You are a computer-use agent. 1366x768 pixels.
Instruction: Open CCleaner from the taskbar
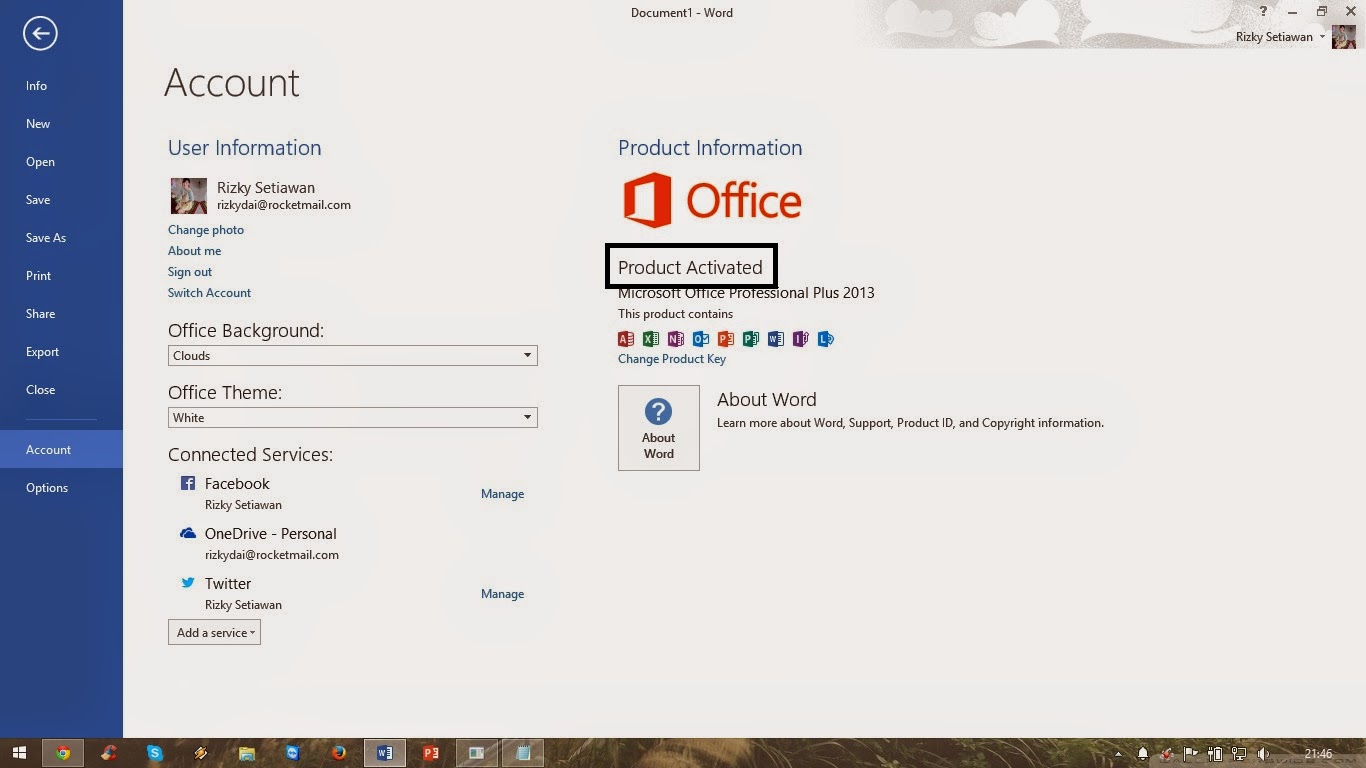coord(109,753)
